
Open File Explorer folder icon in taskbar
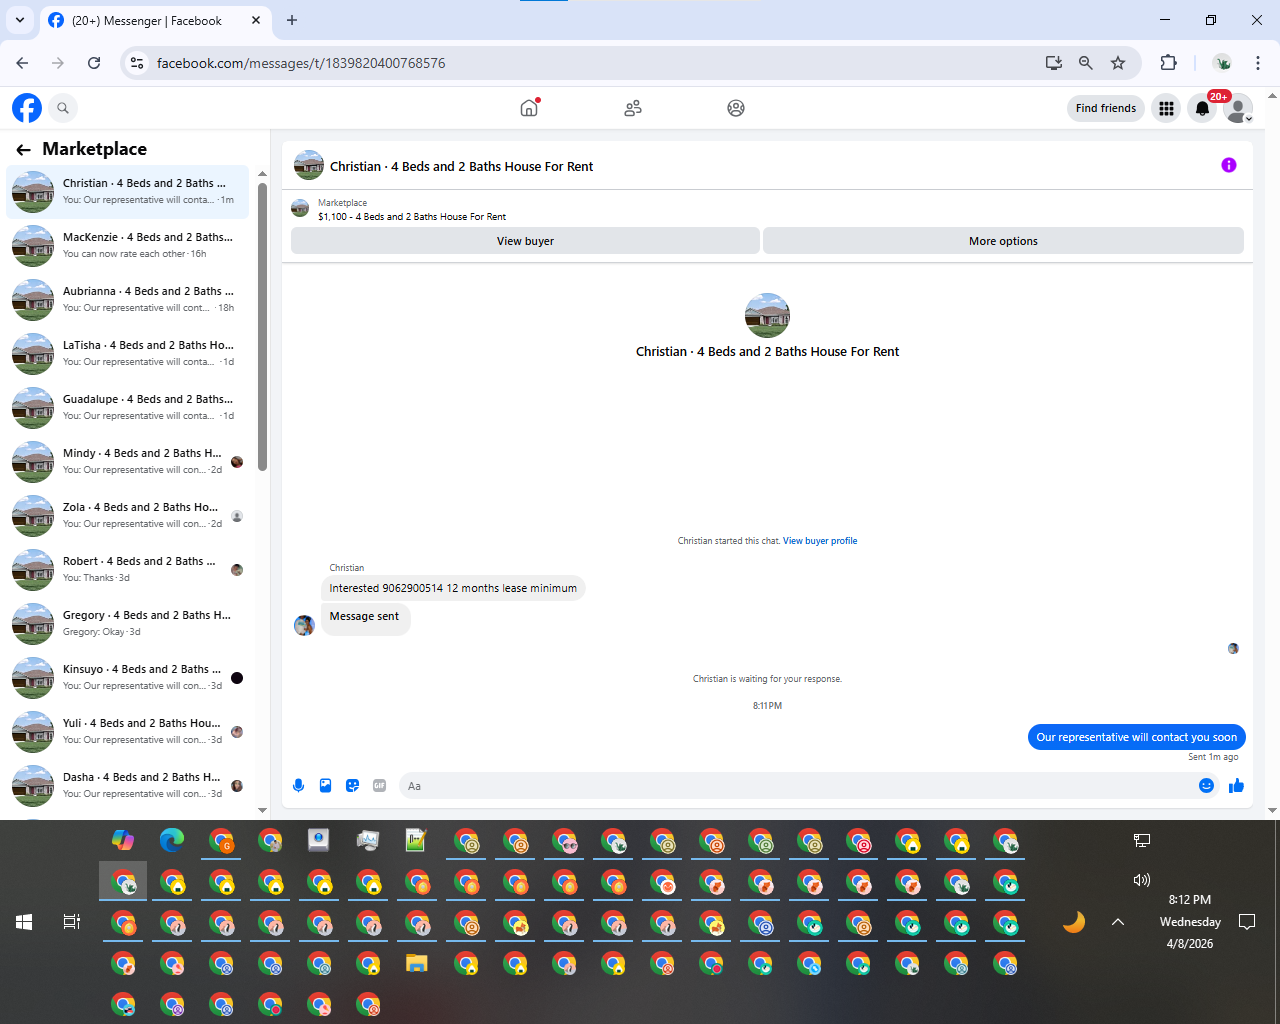[x=417, y=963]
